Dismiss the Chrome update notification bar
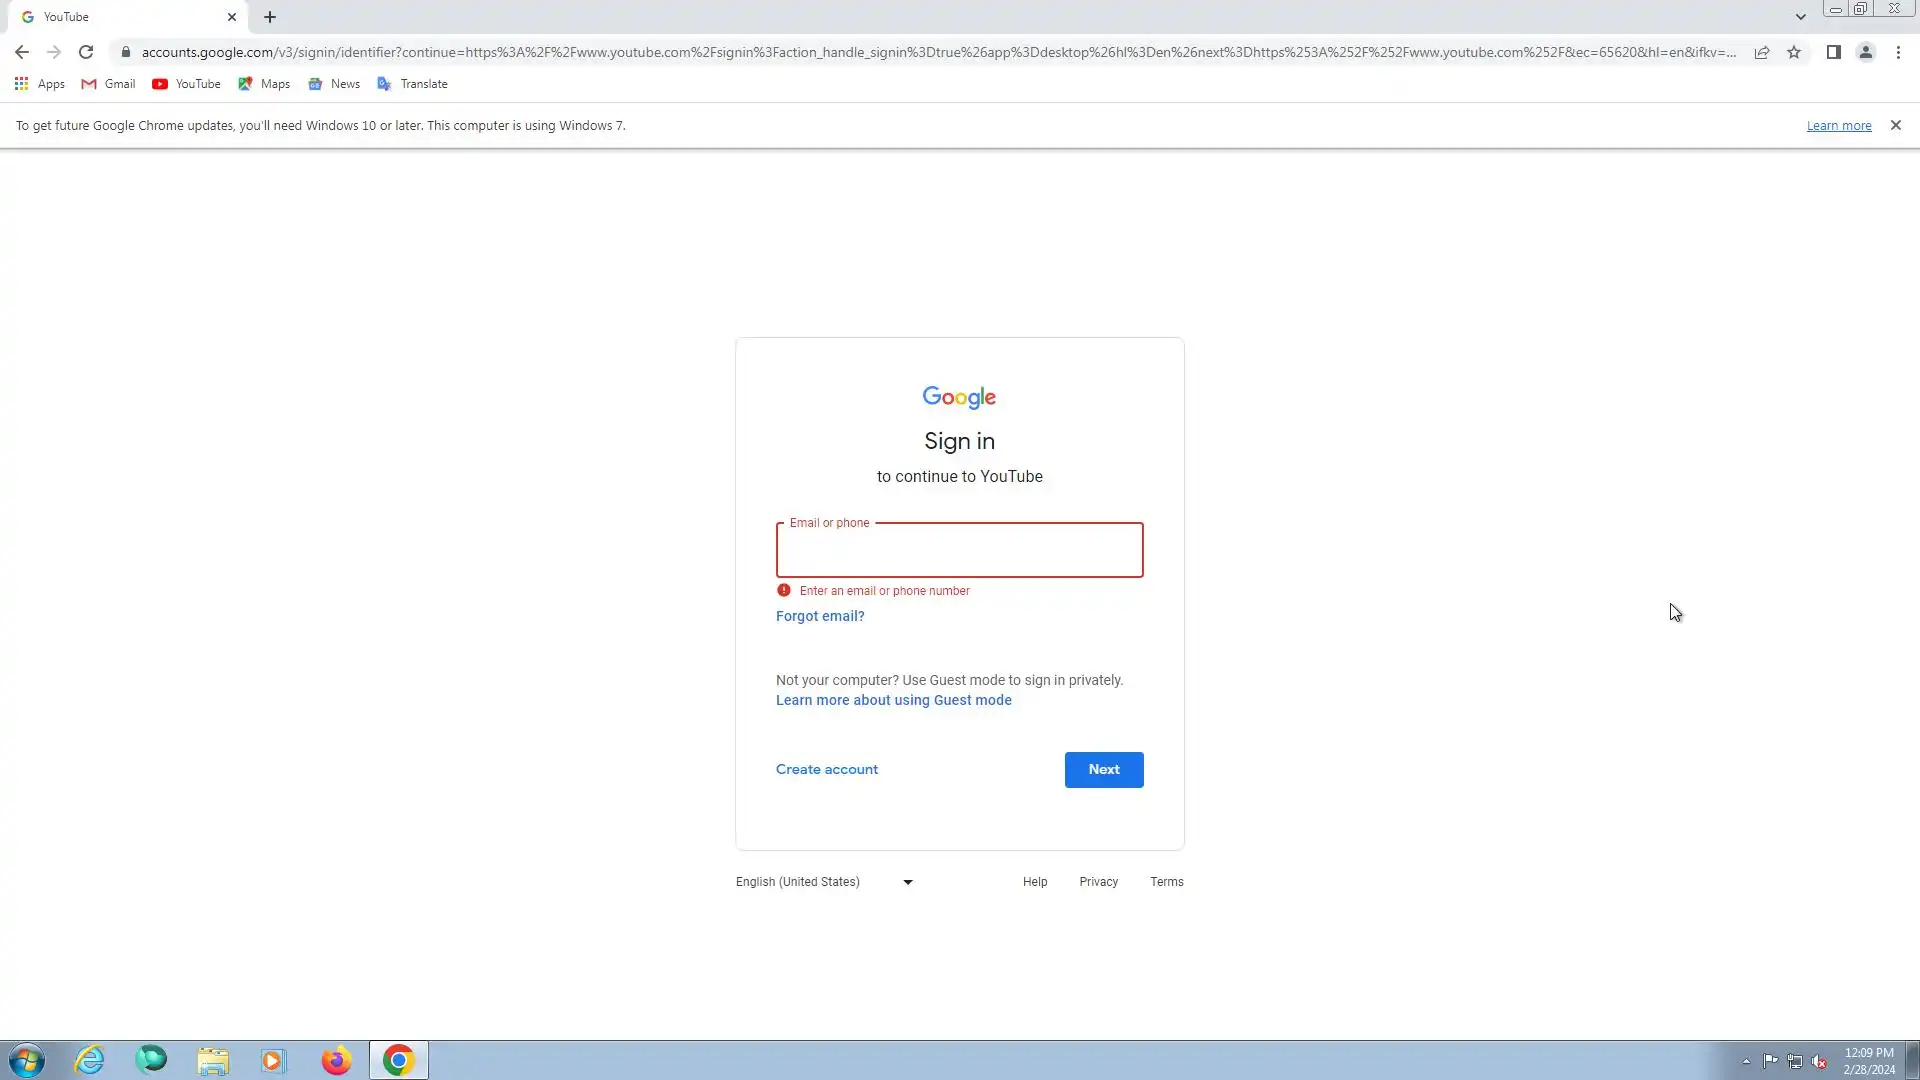This screenshot has width=1920, height=1080. tap(1895, 125)
